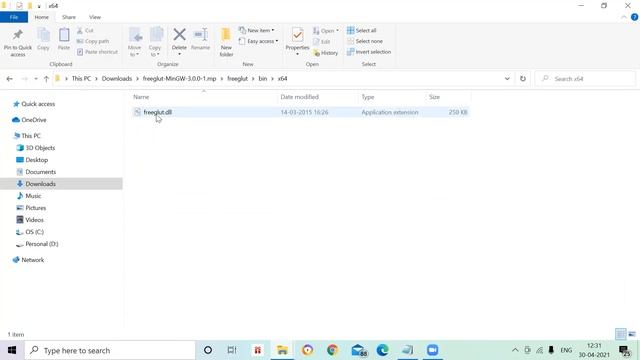Open Music in navigation pane
Image resolution: width=640 pixels, height=360 pixels.
click(33, 196)
